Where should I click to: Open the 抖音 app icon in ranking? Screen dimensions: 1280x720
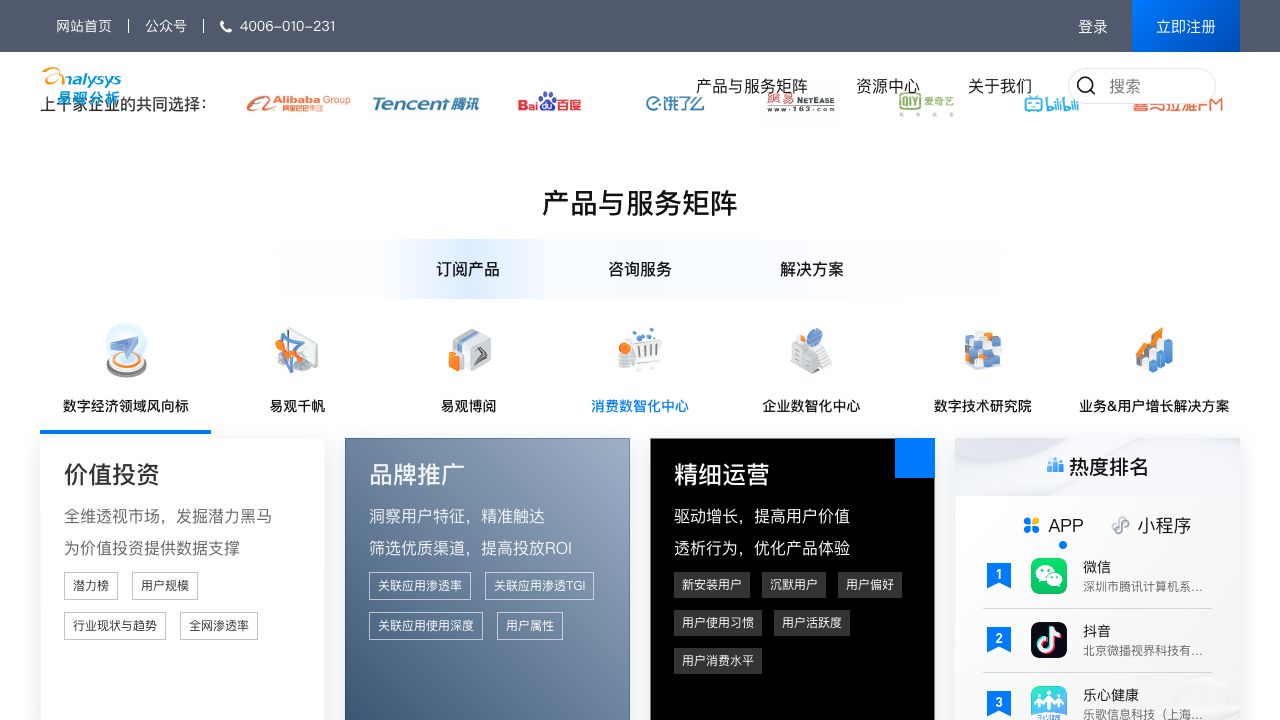coord(1049,640)
